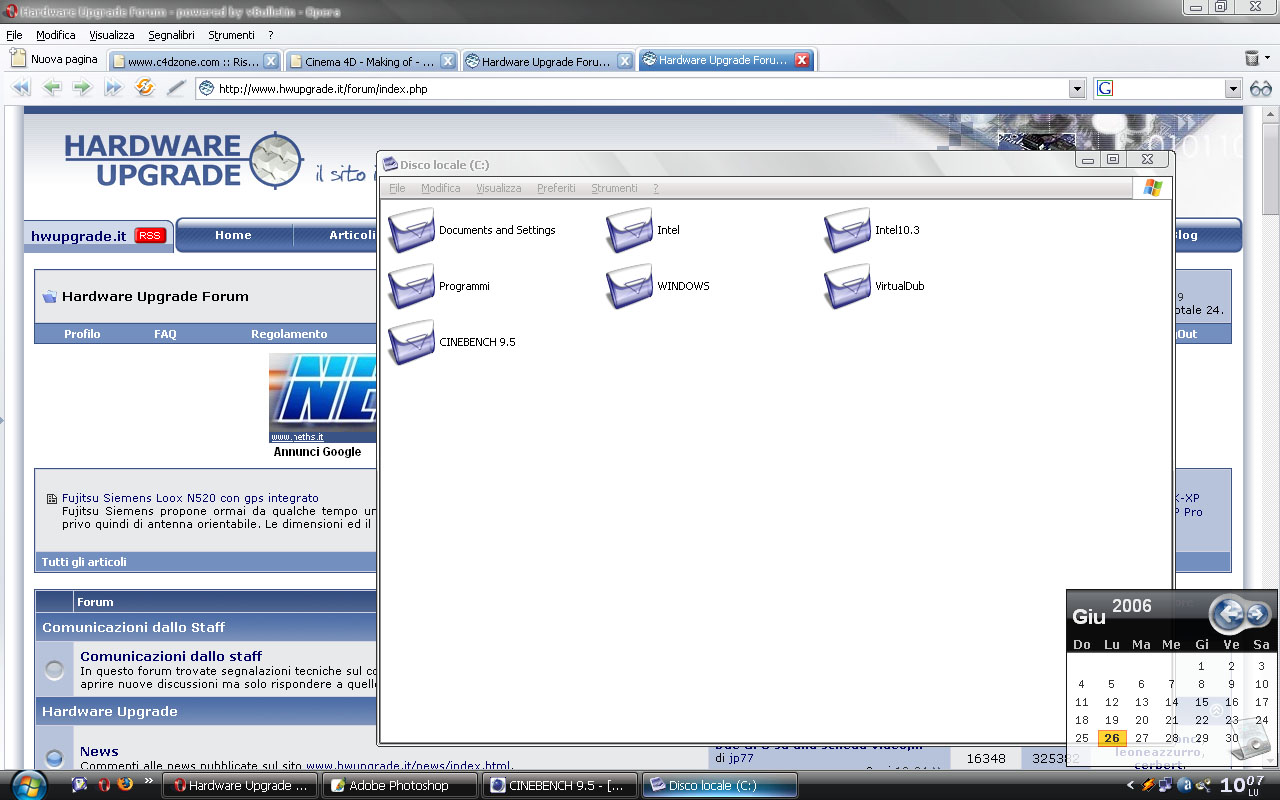Open the Intel folder icon
Screen dimensions: 1280x800
(629, 230)
